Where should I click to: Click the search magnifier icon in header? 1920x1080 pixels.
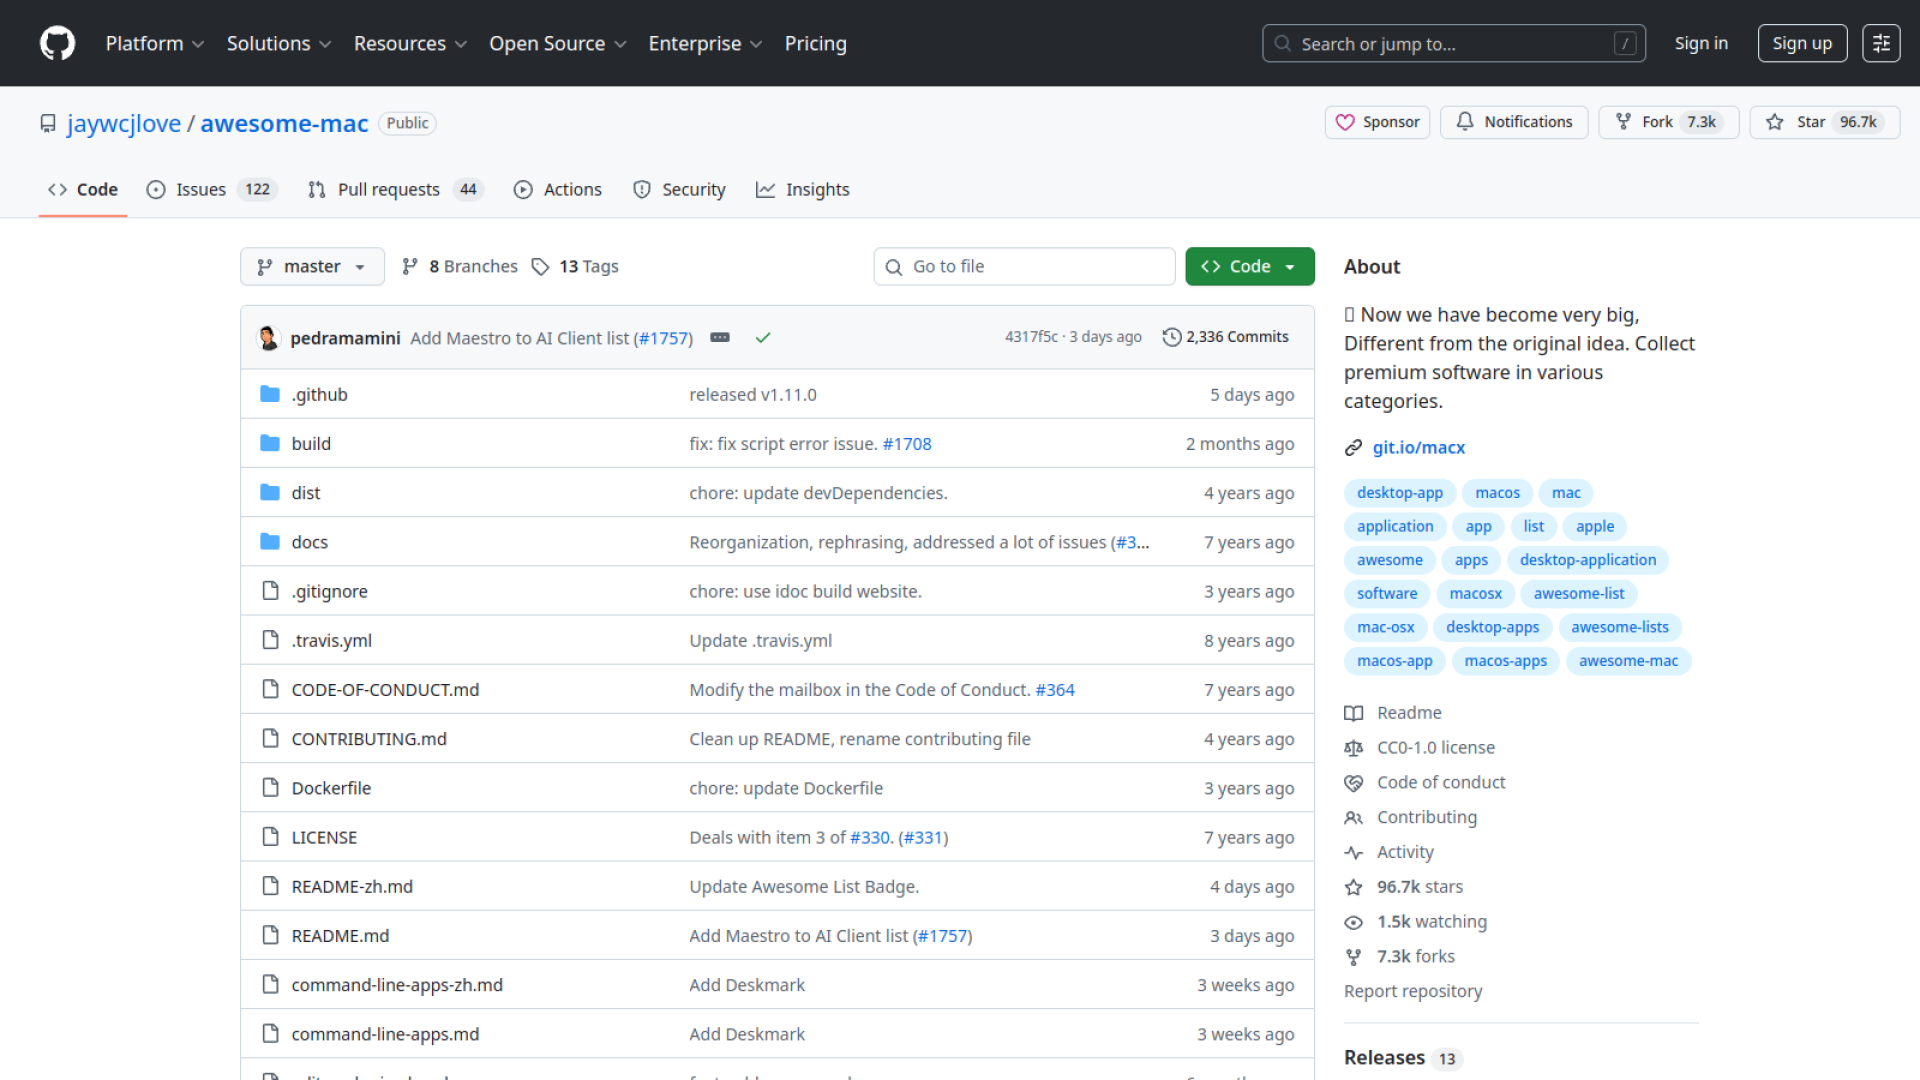[x=1283, y=44]
